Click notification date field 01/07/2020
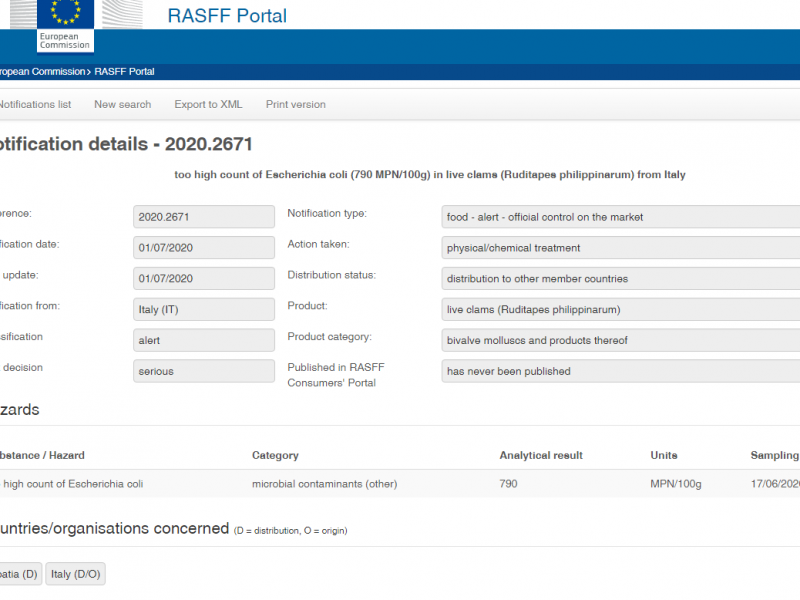 point(204,247)
